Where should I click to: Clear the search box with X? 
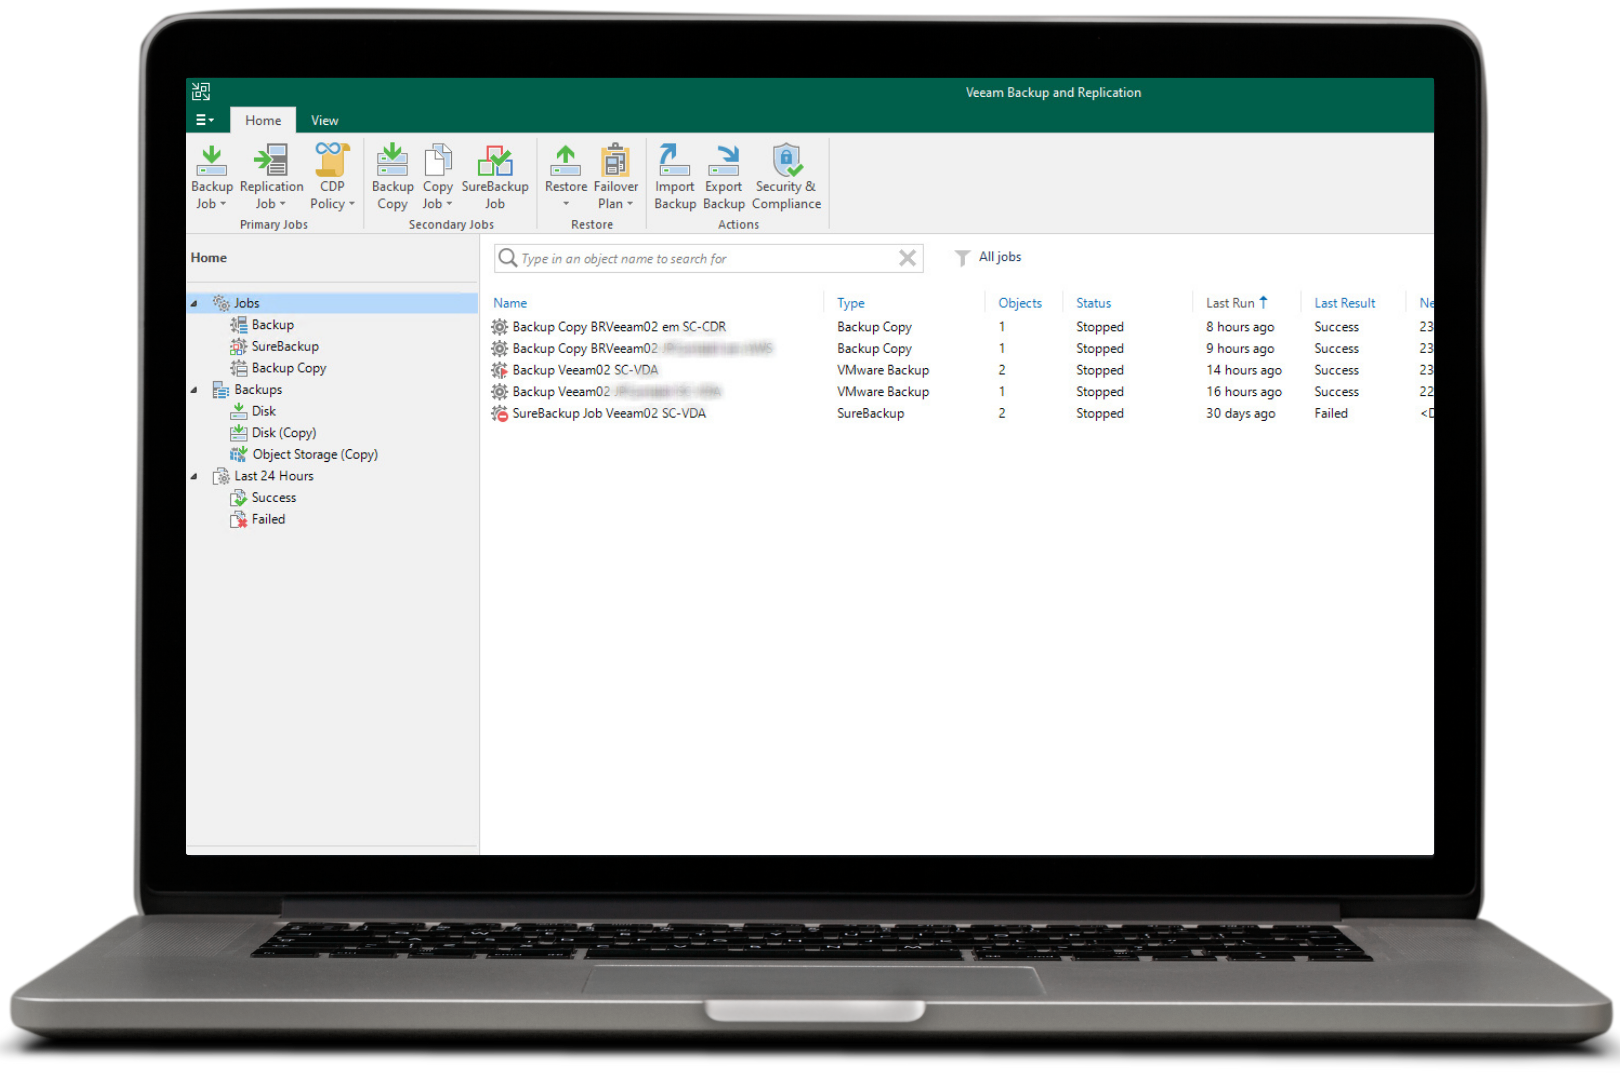(907, 258)
